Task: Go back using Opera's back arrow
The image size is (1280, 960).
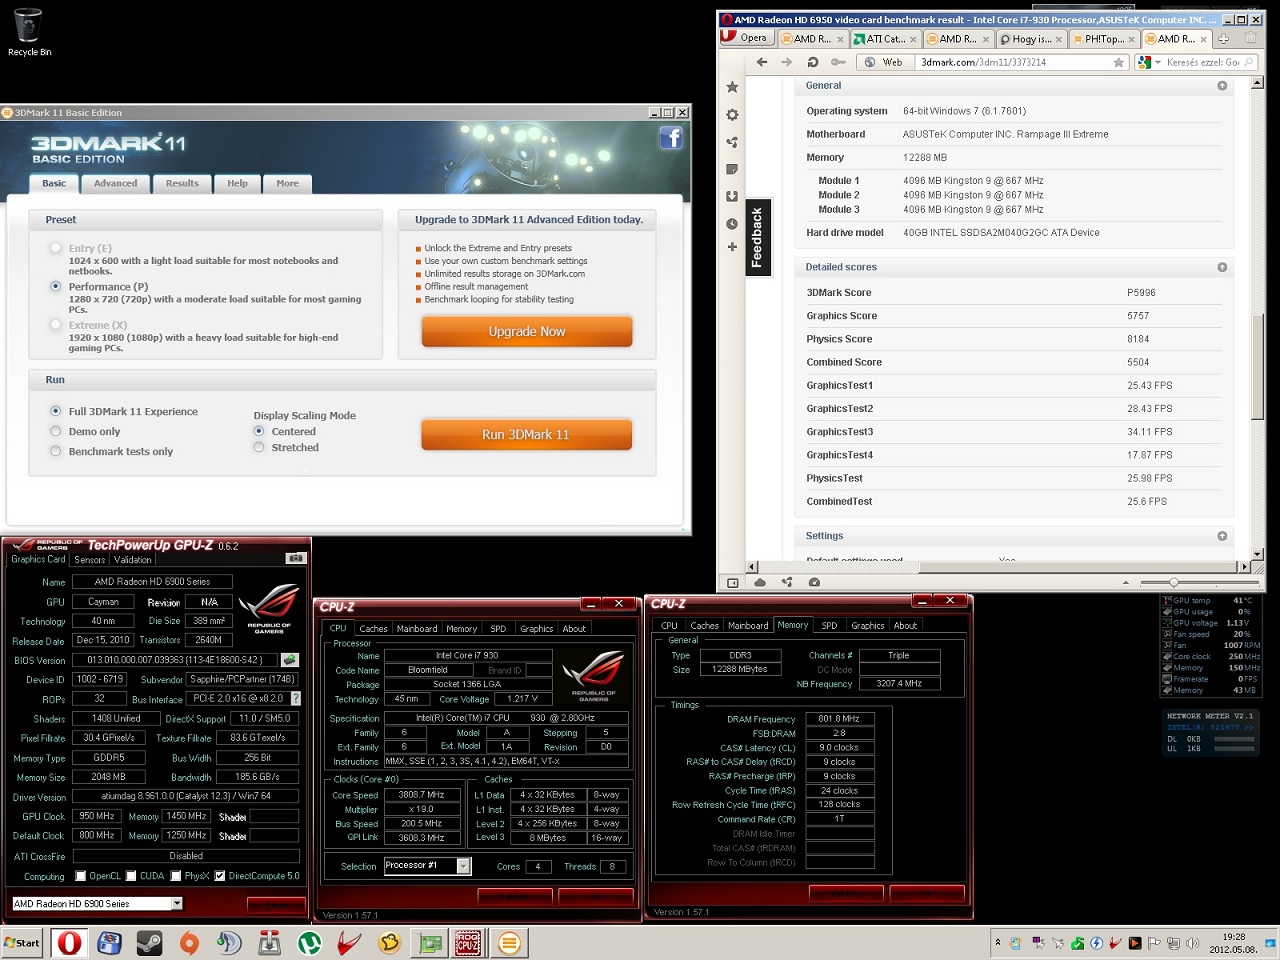Action: (762, 62)
